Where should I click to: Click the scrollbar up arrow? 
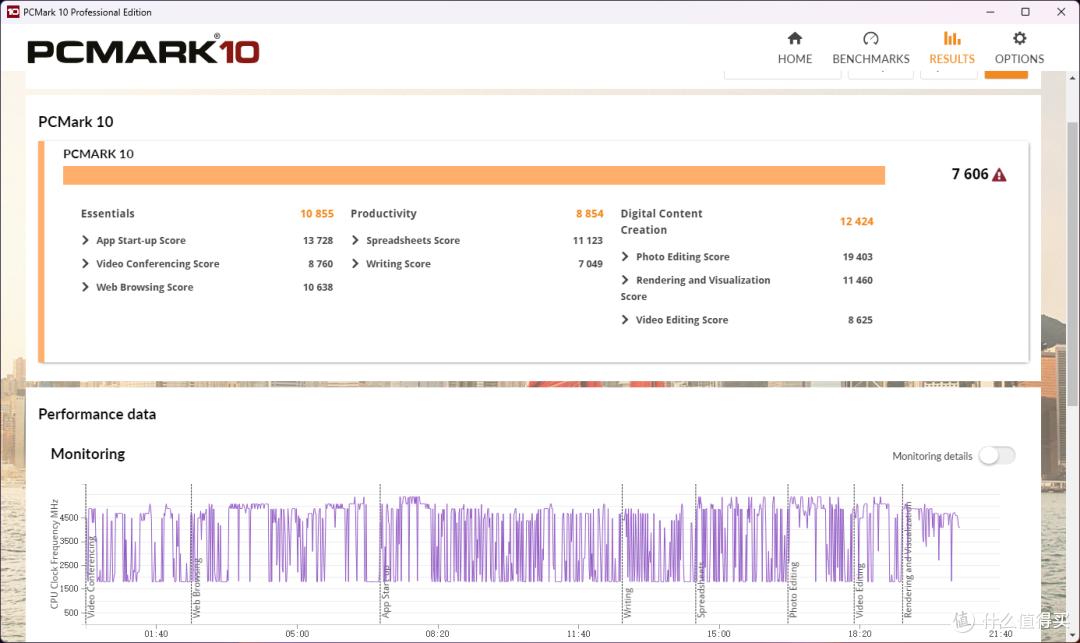pos(1072,78)
